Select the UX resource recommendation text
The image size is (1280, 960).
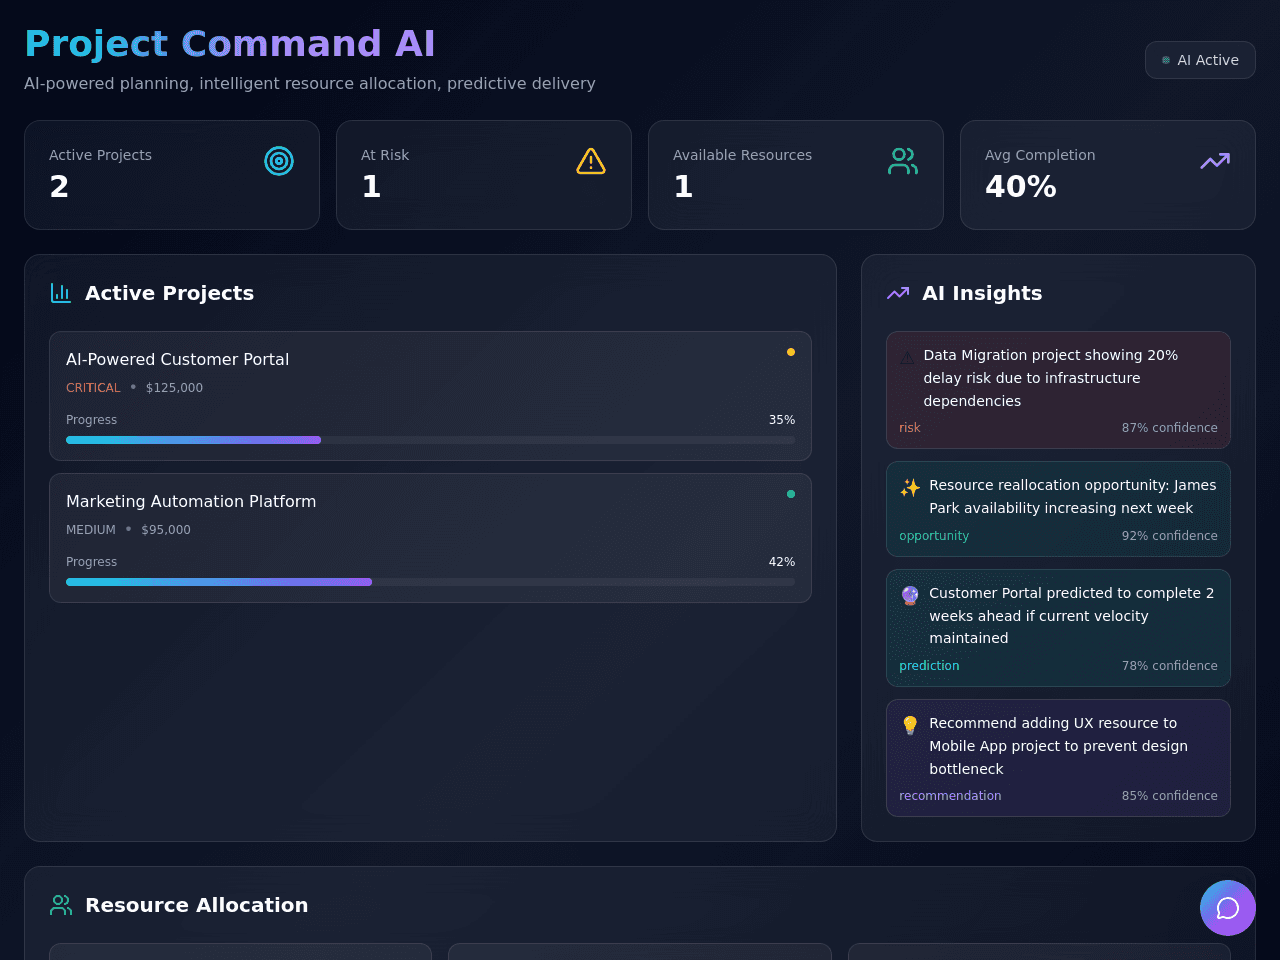1058,746
